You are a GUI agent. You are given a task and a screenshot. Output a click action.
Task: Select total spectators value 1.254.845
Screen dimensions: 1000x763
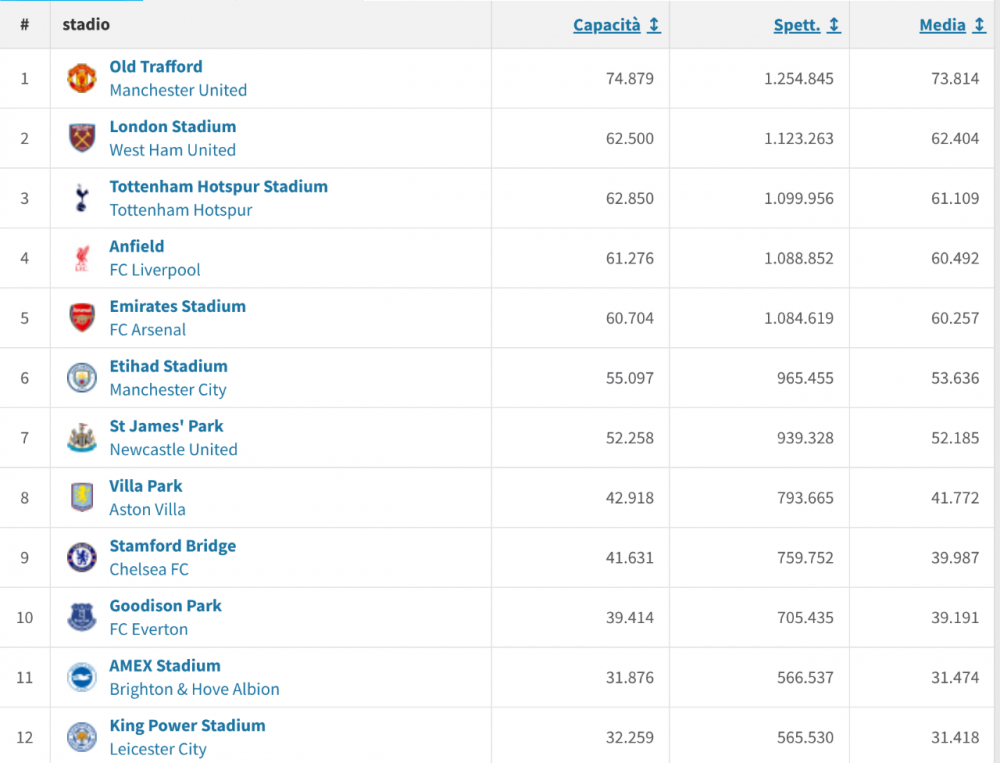click(x=798, y=78)
